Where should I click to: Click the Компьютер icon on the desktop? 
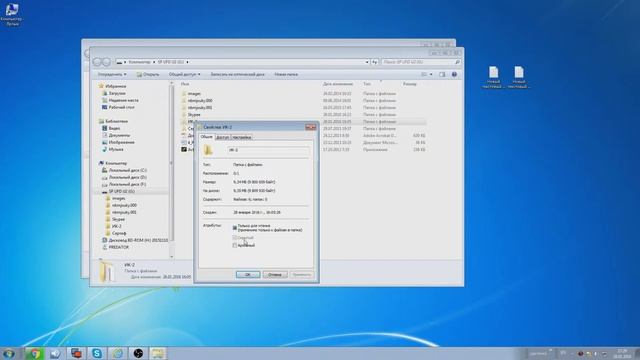[x=11, y=15]
